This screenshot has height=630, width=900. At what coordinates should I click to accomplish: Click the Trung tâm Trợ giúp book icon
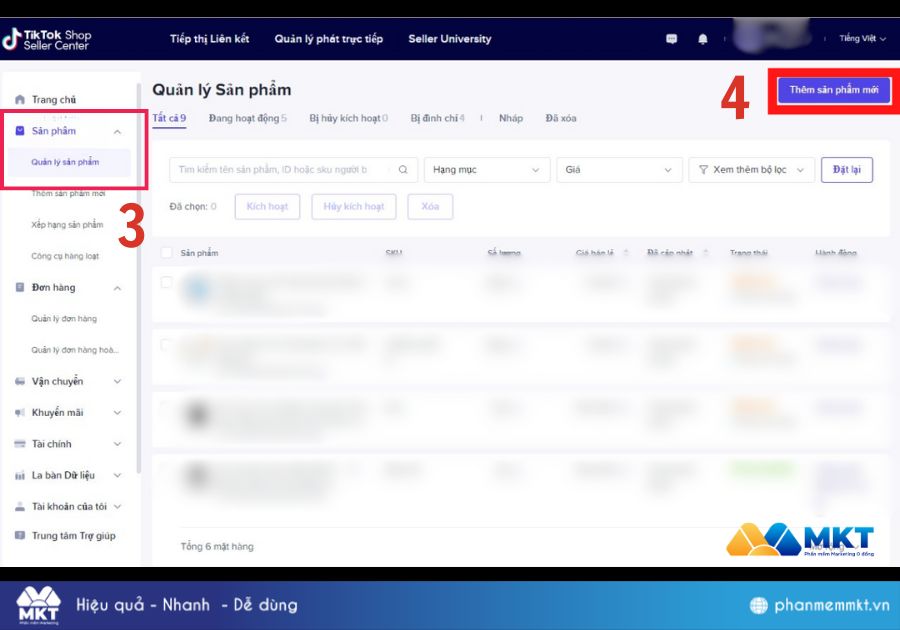[x=20, y=535]
